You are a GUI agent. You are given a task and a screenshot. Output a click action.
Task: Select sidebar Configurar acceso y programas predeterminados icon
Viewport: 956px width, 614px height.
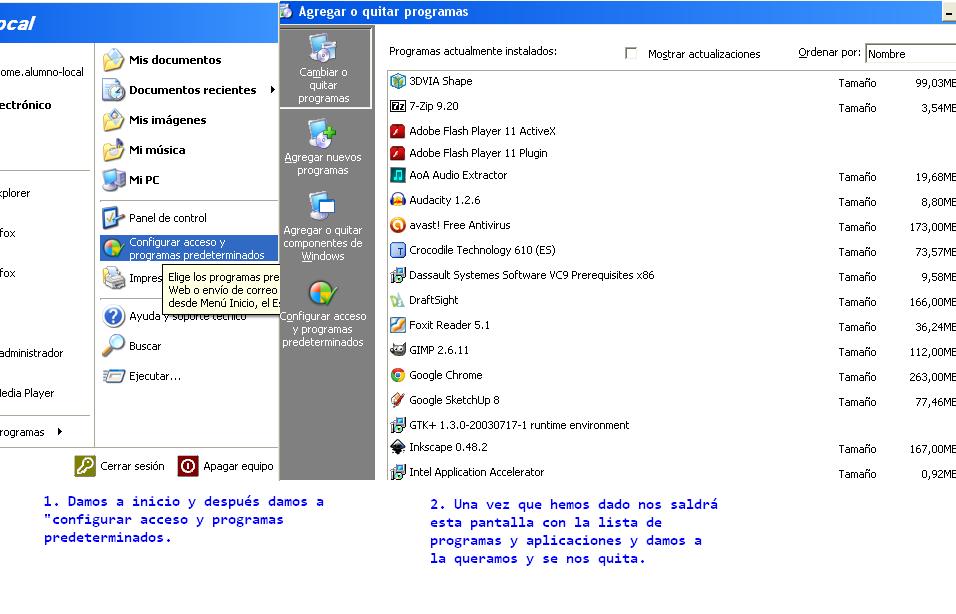(323, 293)
